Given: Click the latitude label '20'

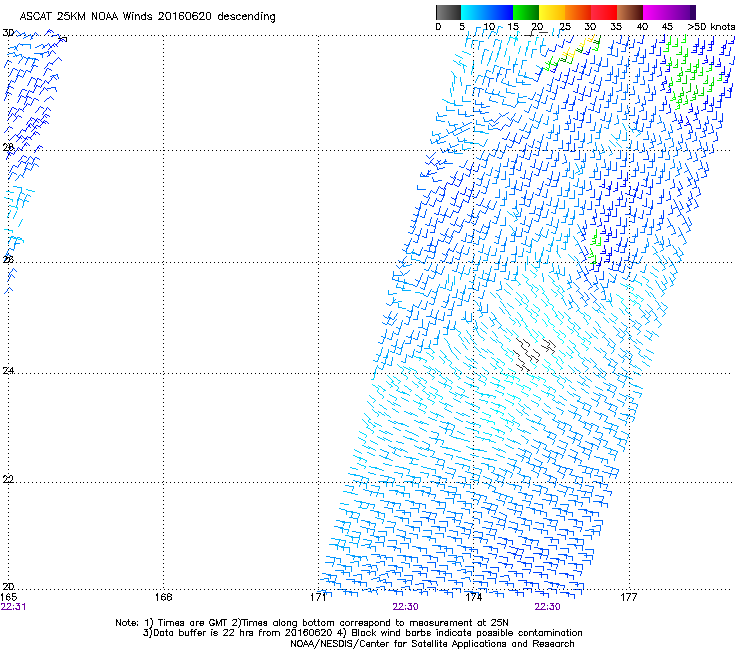Looking at the screenshot, I should [8, 586].
